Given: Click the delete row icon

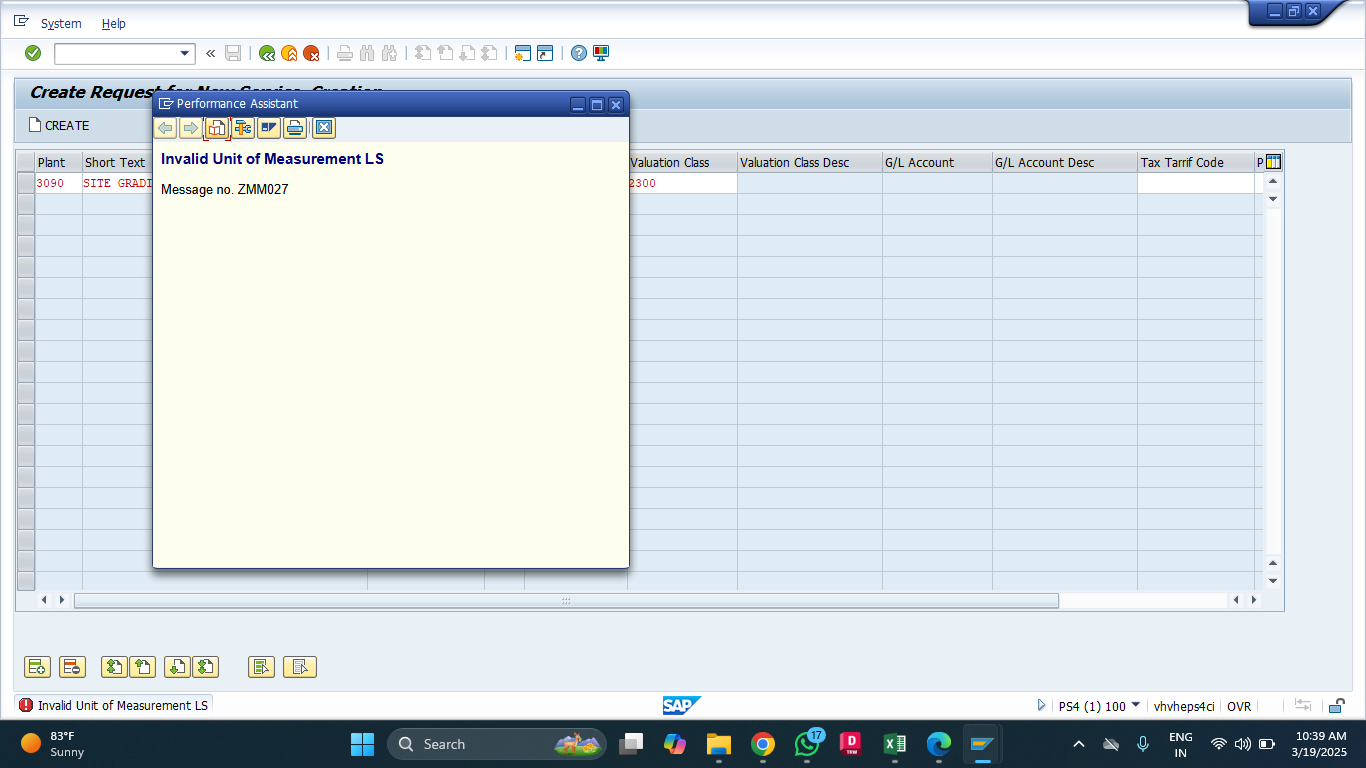Looking at the screenshot, I should tap(72, 667).
